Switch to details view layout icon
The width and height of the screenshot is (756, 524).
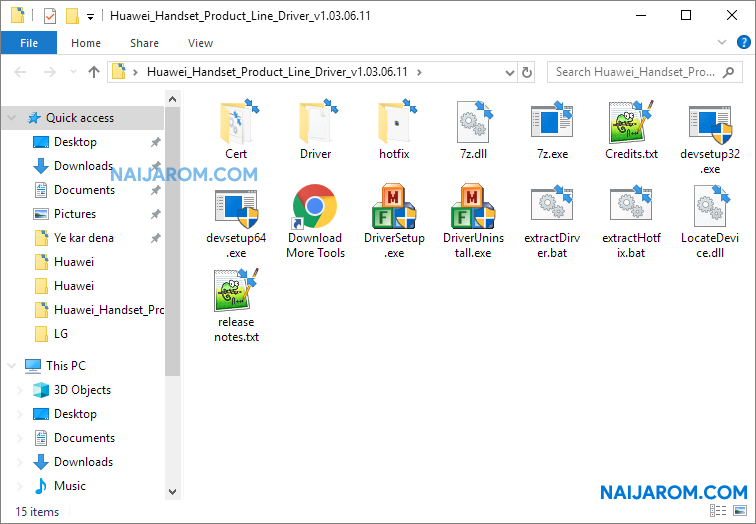point(718,511)
